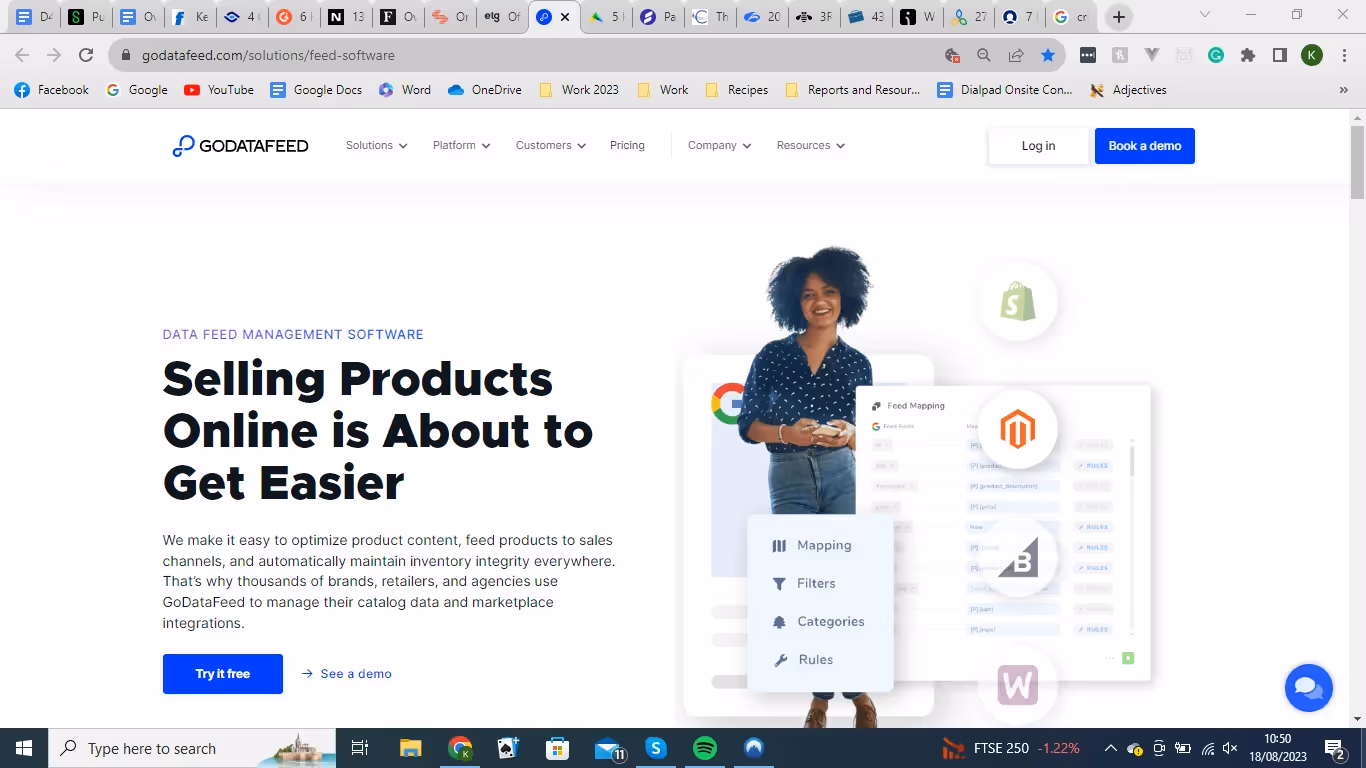Click the share page icon in address bar
This screenshot has width=1366, height=768.
tap(1015, 56)
